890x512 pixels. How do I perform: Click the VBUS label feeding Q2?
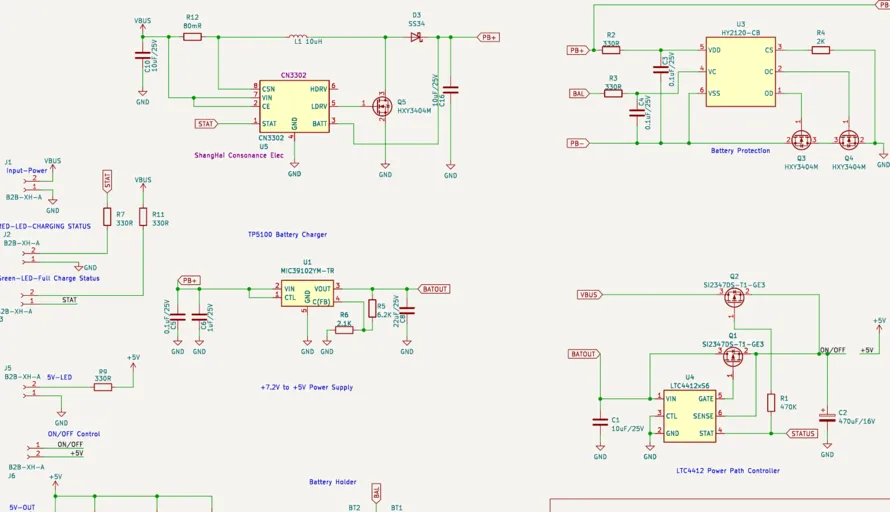point(590,295)
